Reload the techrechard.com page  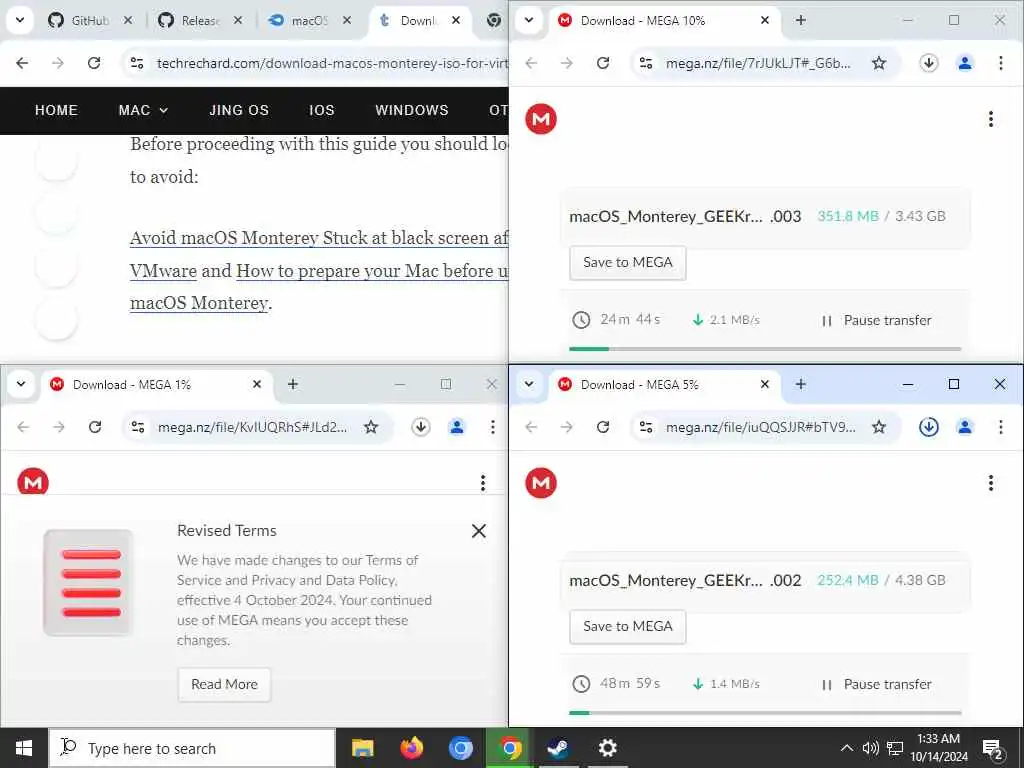click(94, 63)
